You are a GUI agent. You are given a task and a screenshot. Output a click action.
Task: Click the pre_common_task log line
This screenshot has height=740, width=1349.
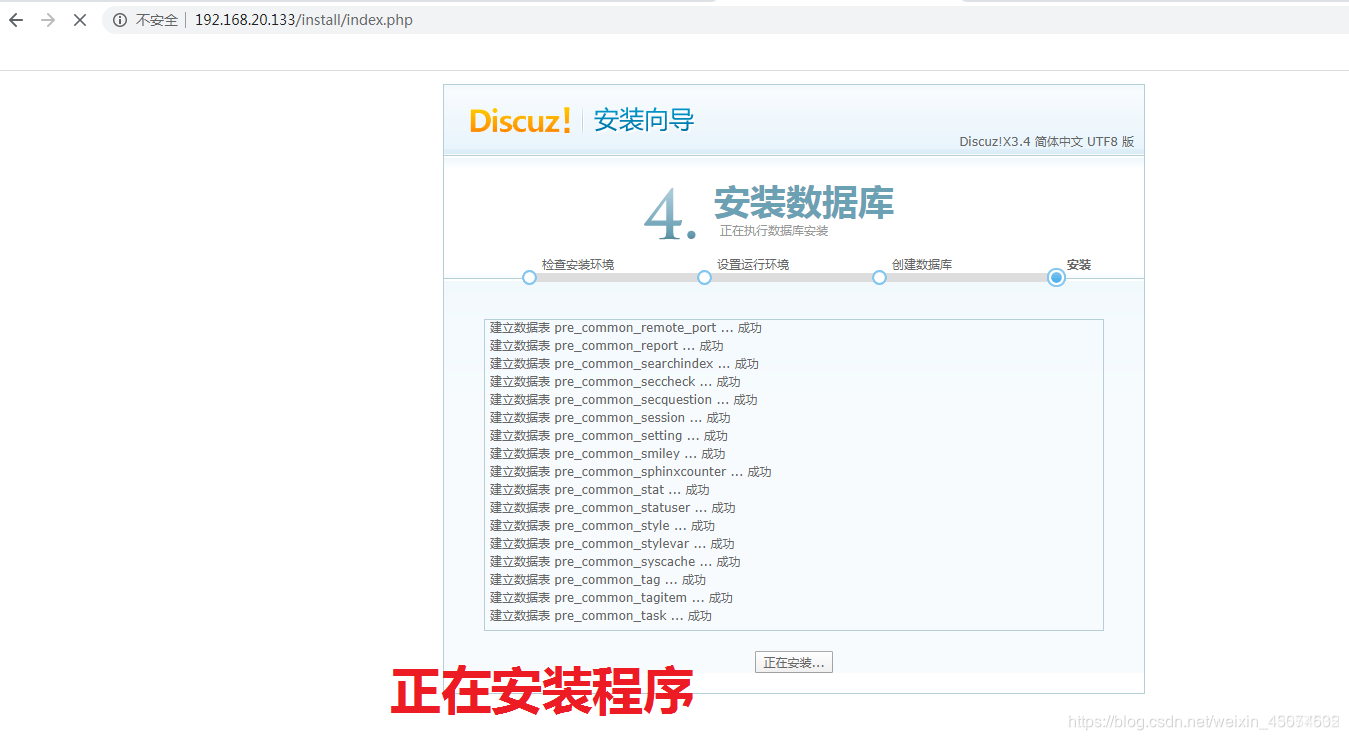(601, 616)
